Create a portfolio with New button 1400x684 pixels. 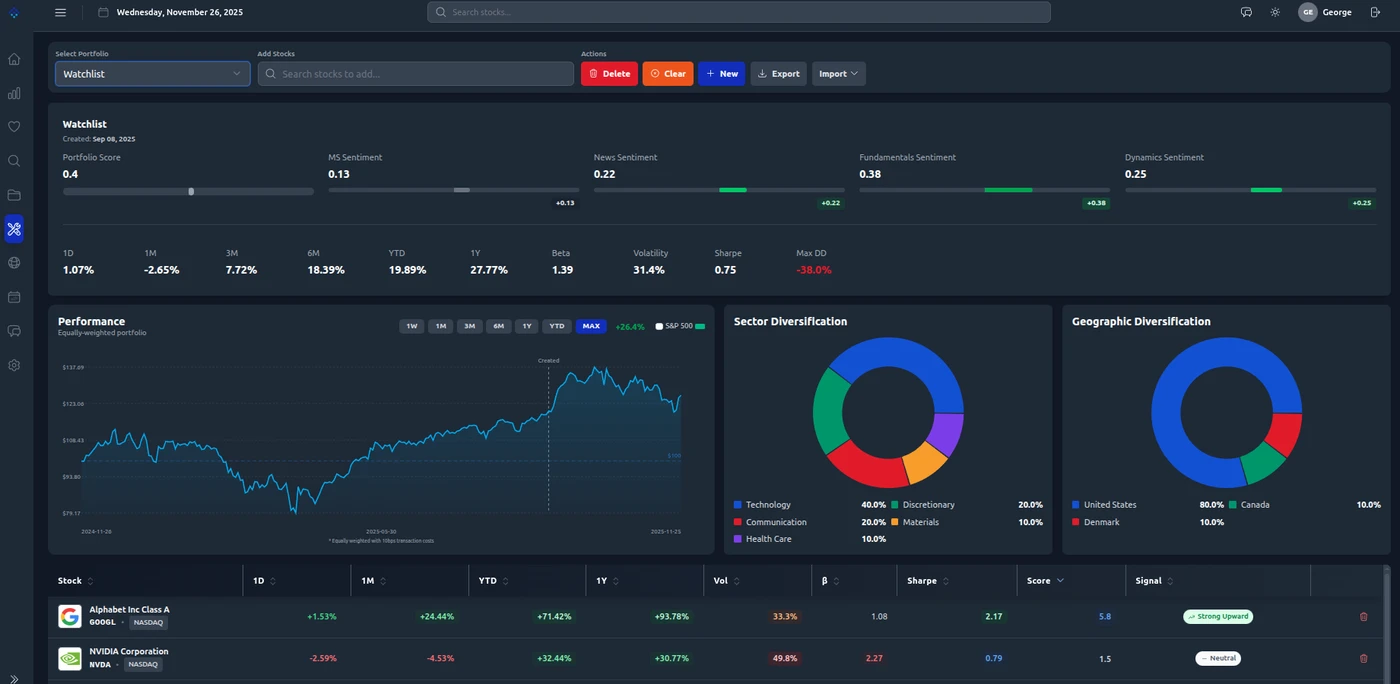(x=721, y=73)
